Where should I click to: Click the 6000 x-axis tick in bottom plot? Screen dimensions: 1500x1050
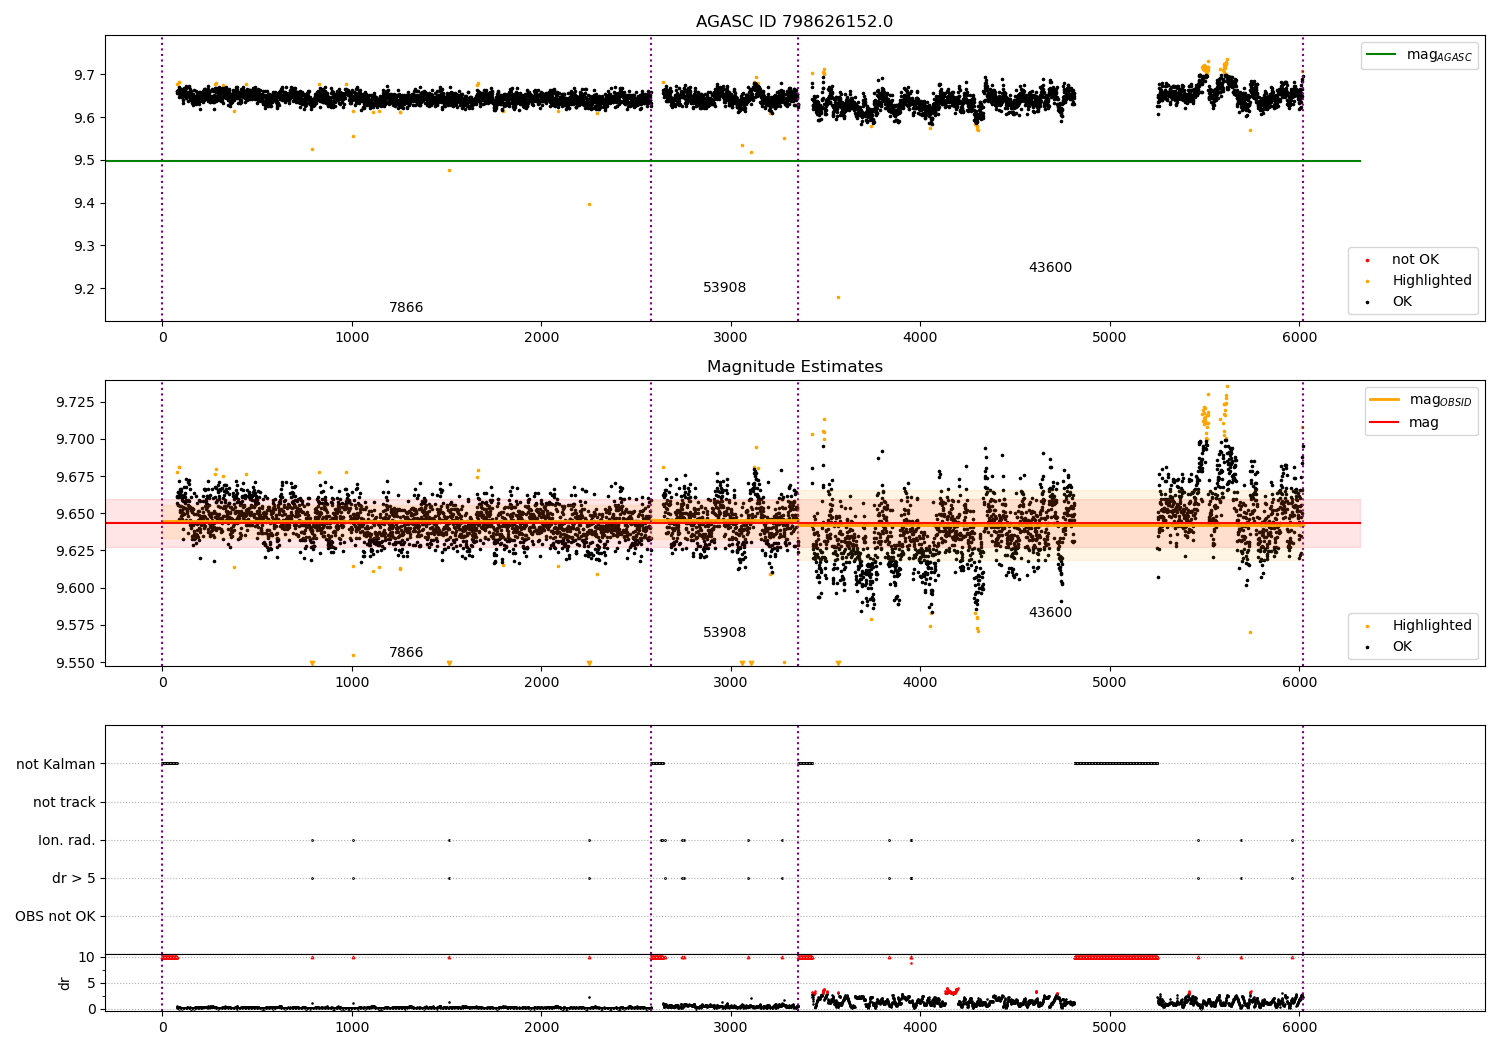(1299, 1026)
